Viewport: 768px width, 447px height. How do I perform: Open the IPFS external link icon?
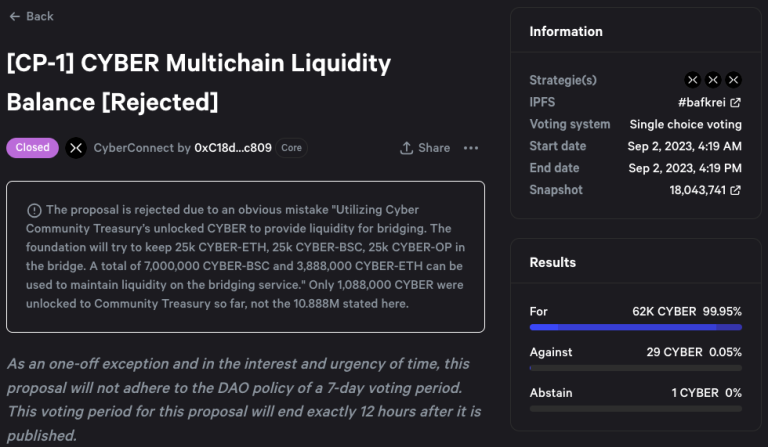click(735, 102)
